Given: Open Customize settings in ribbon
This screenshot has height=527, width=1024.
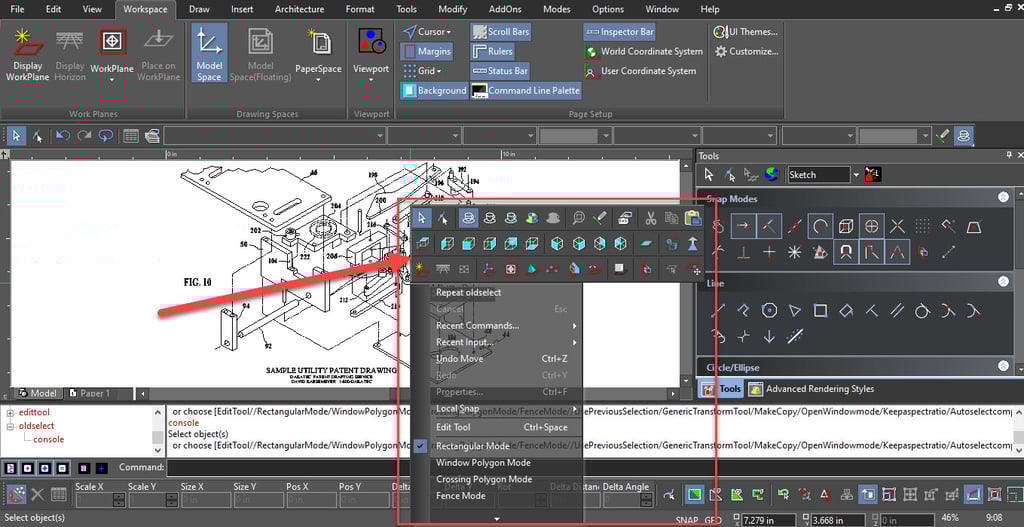Looking at the screenshot, I should click(x=746, y=51).
